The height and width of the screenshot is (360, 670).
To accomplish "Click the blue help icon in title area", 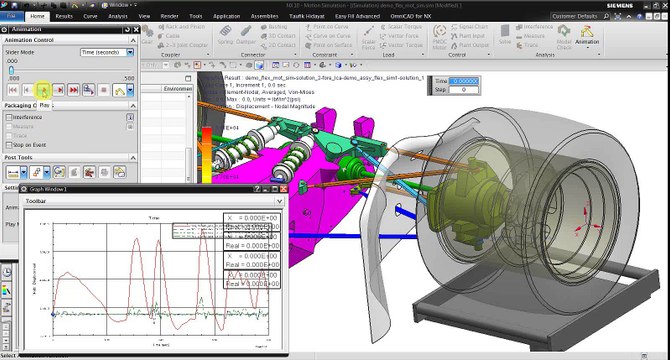I will point(639,16).
